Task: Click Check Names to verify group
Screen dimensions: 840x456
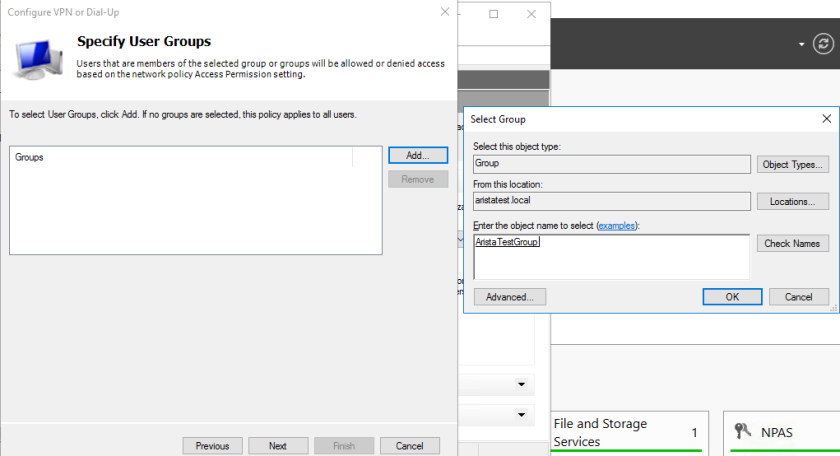Action: [793, 243]
